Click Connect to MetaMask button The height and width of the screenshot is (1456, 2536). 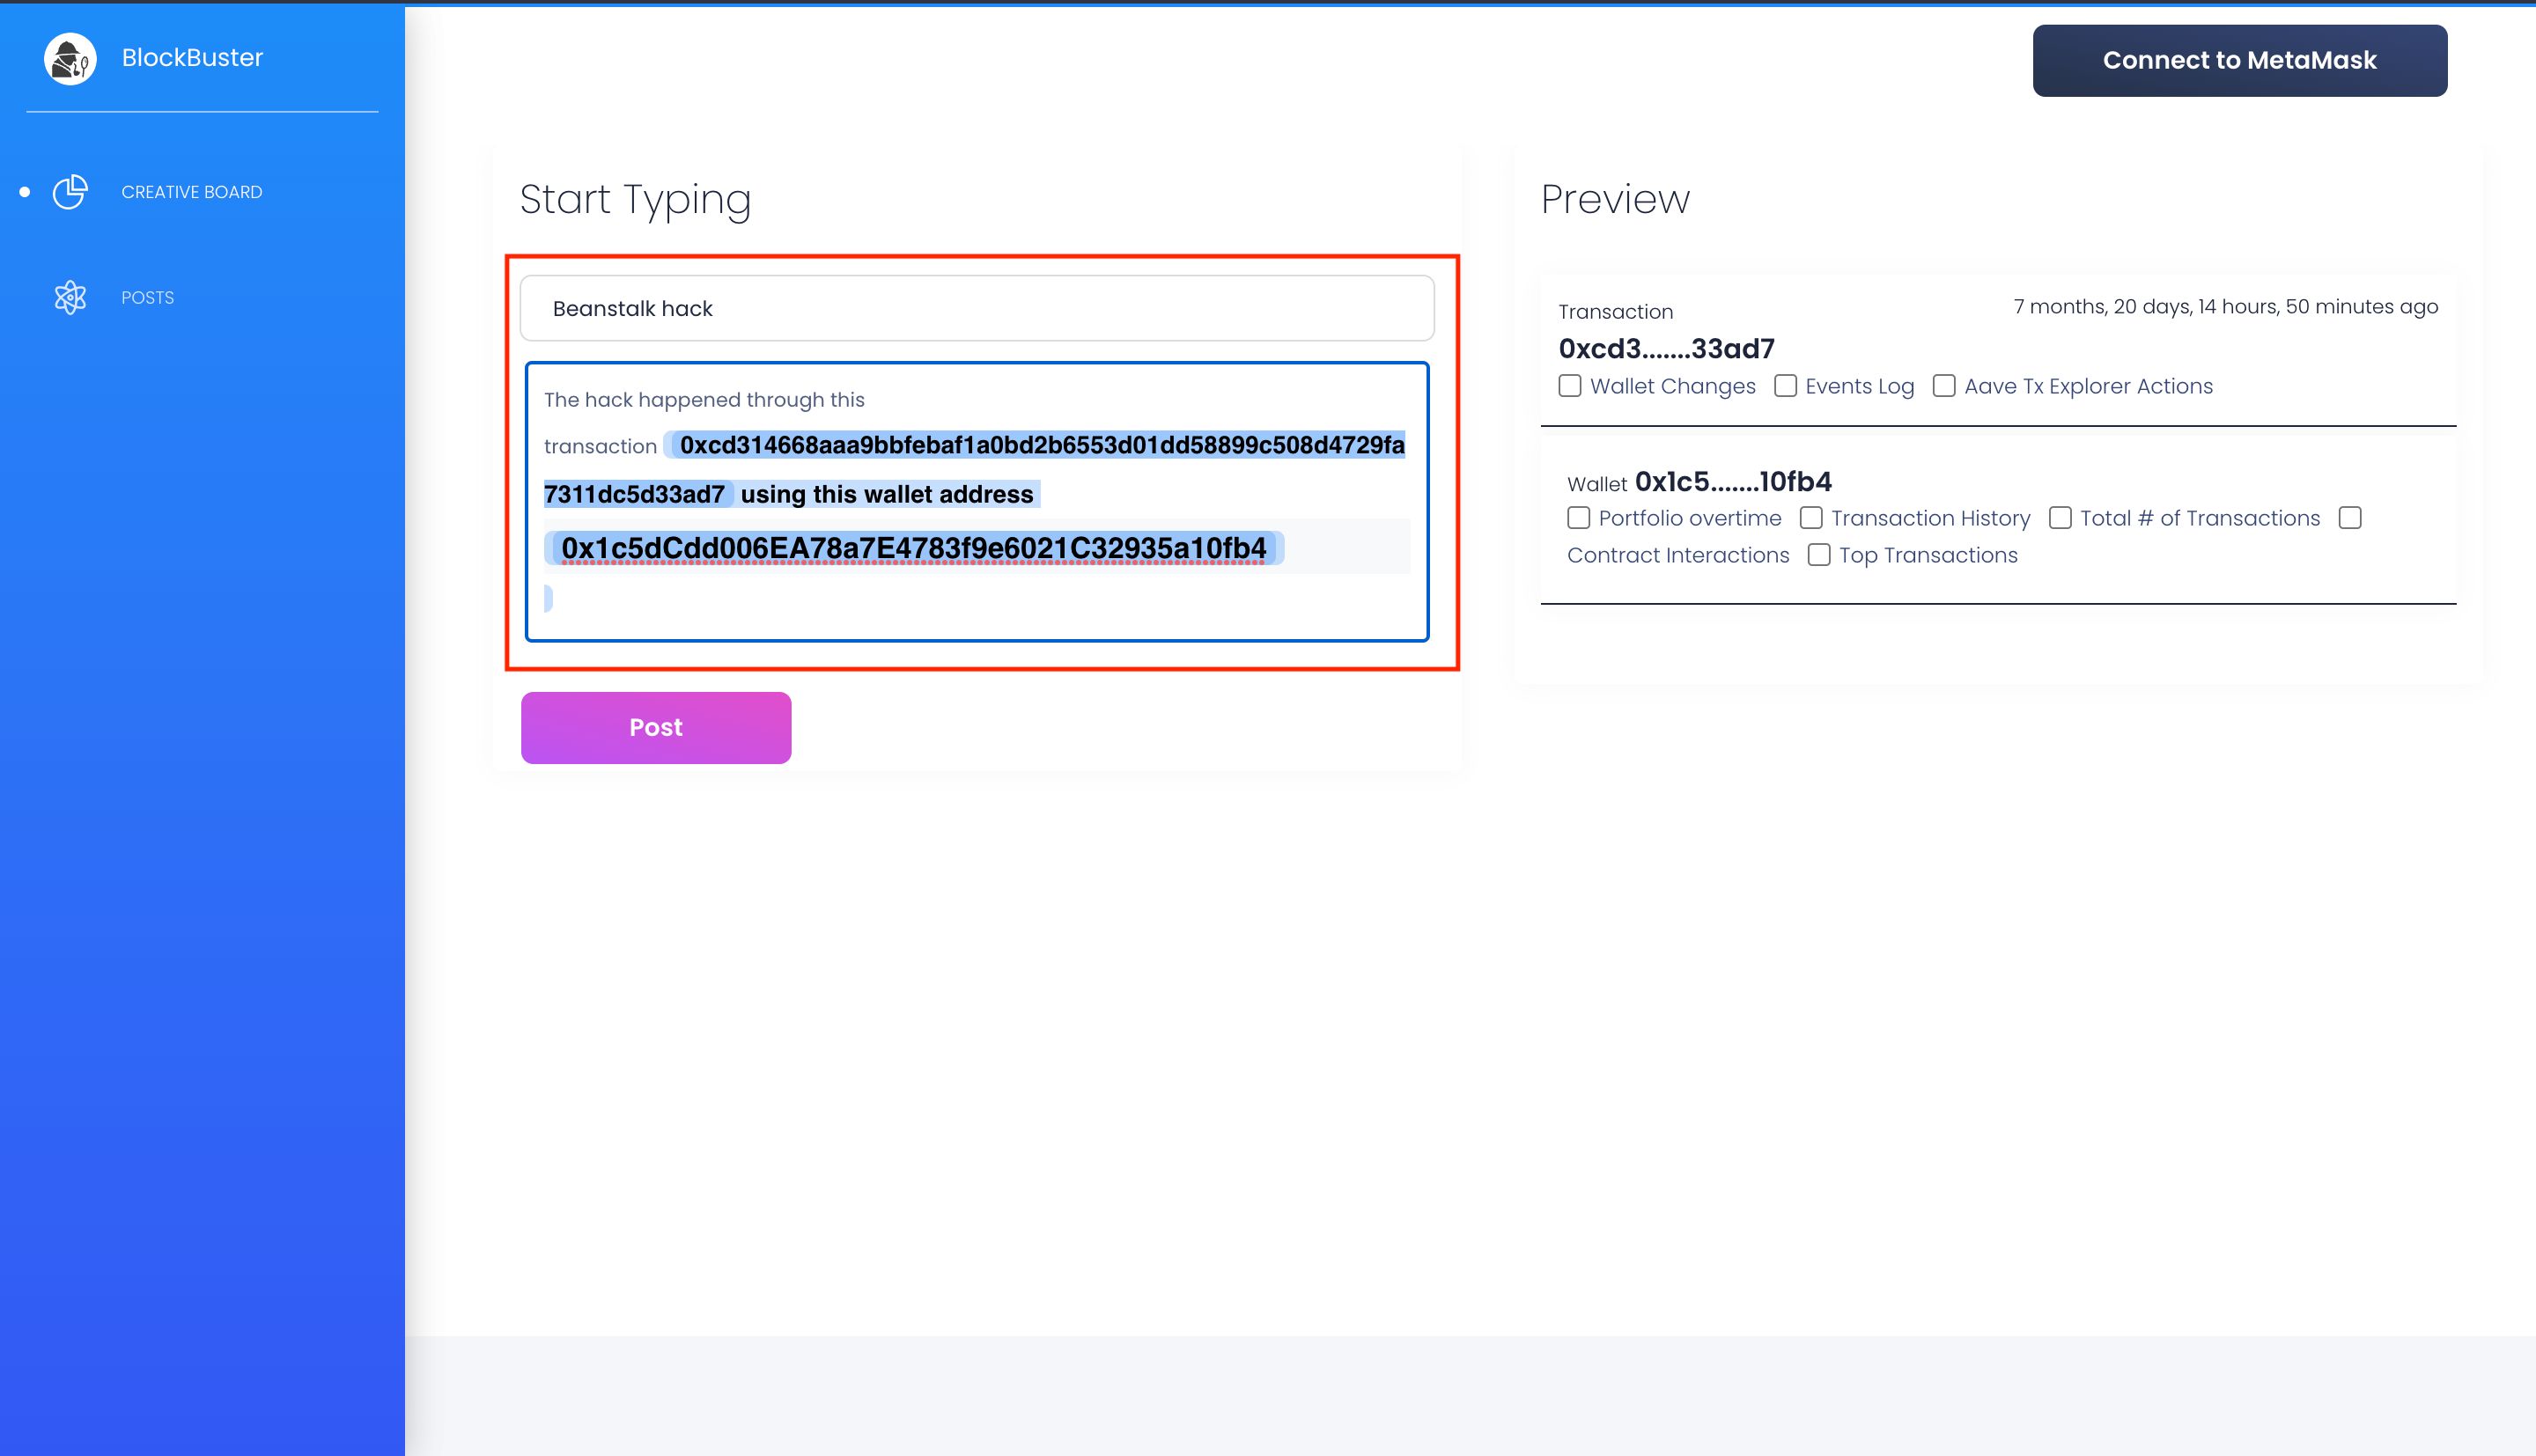pyautogui.click(x=2239, y=61)
